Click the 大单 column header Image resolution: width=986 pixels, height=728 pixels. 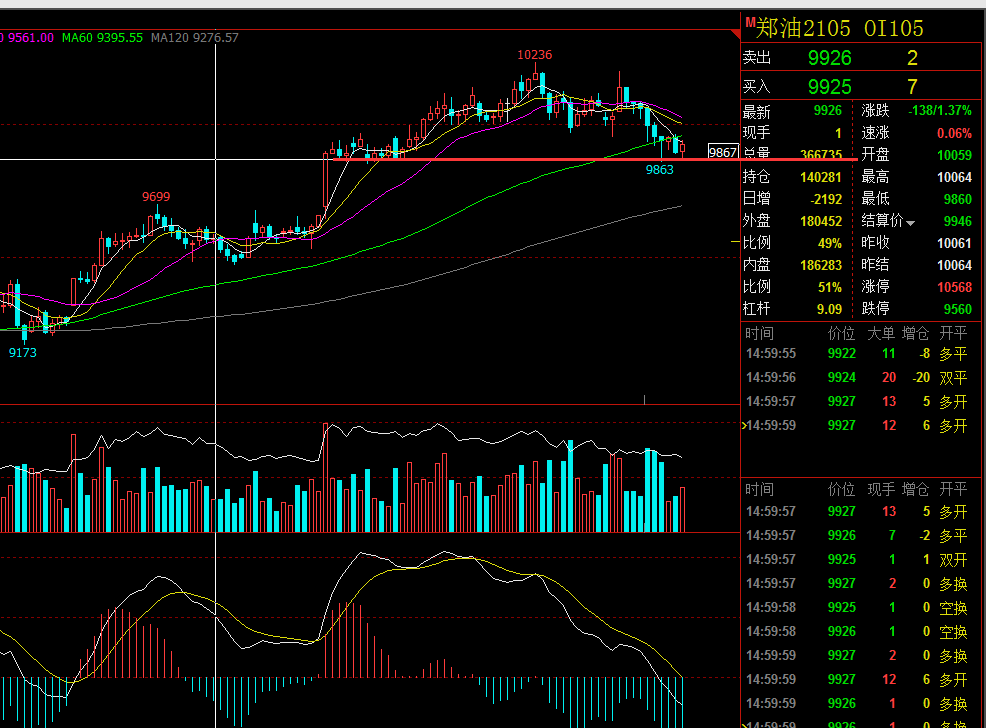[x=880, y=333]
